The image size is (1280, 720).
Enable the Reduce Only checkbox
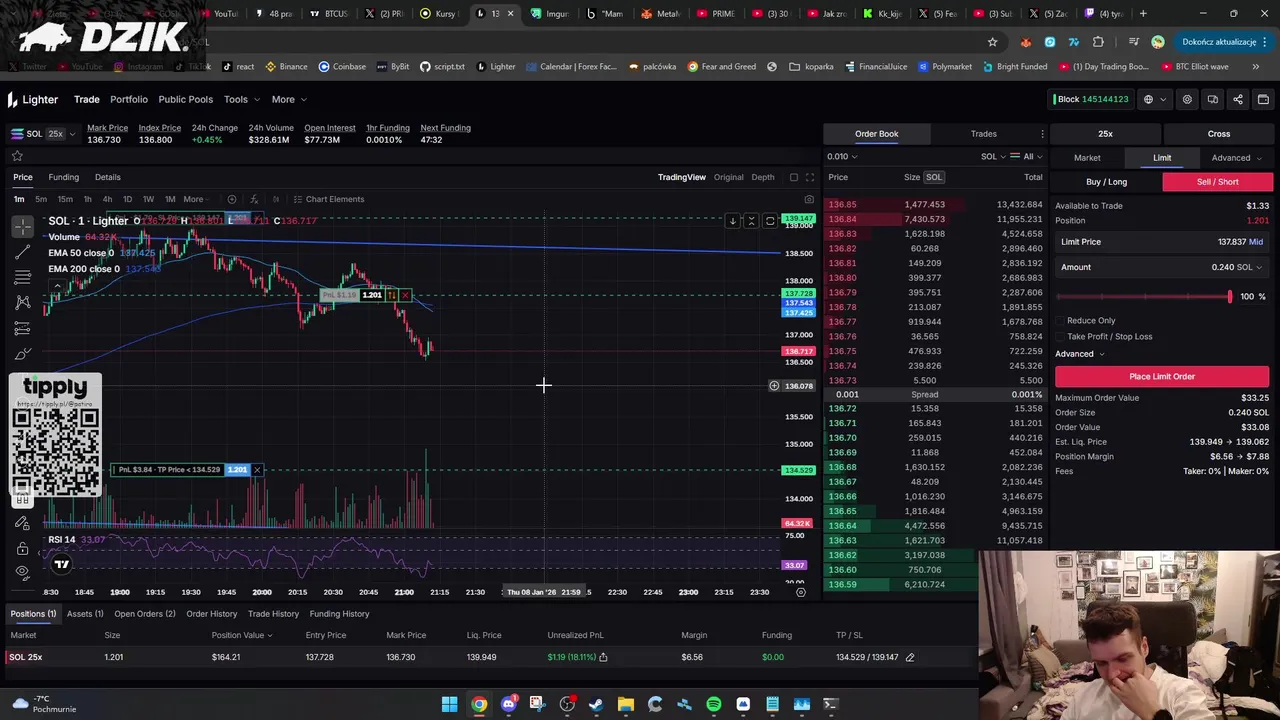1060,321
